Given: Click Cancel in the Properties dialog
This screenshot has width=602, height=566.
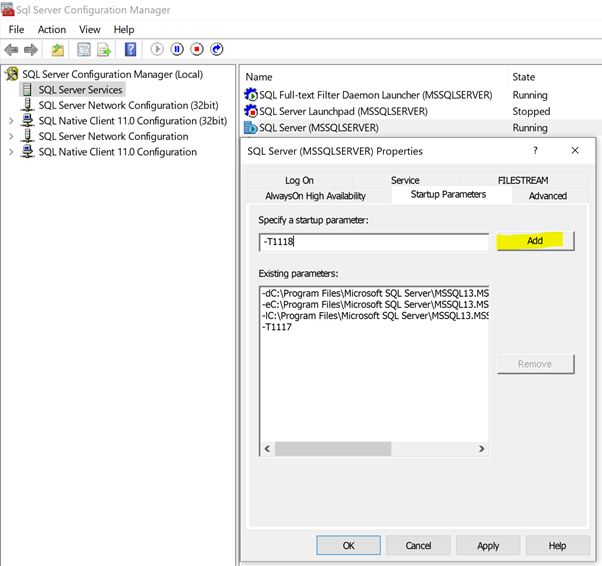Looking at the screenshot, I should click(x=418, y=545).
